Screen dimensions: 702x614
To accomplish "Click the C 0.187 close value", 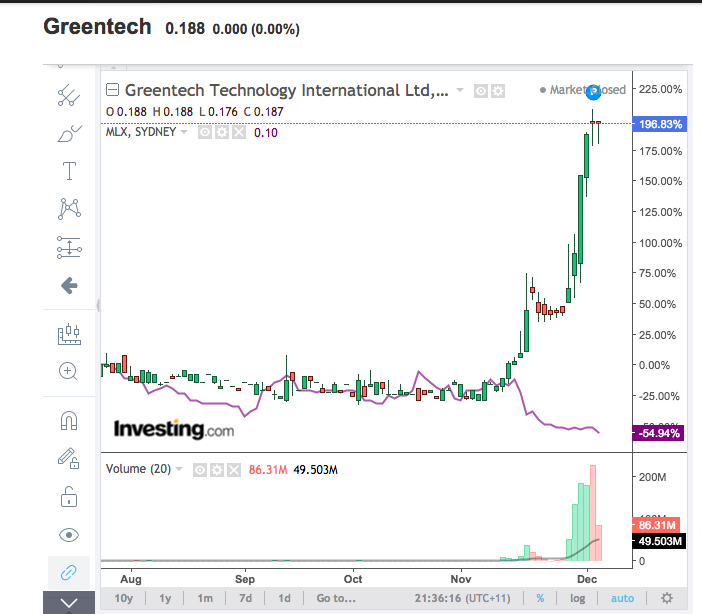I will [x=263, y=112].
